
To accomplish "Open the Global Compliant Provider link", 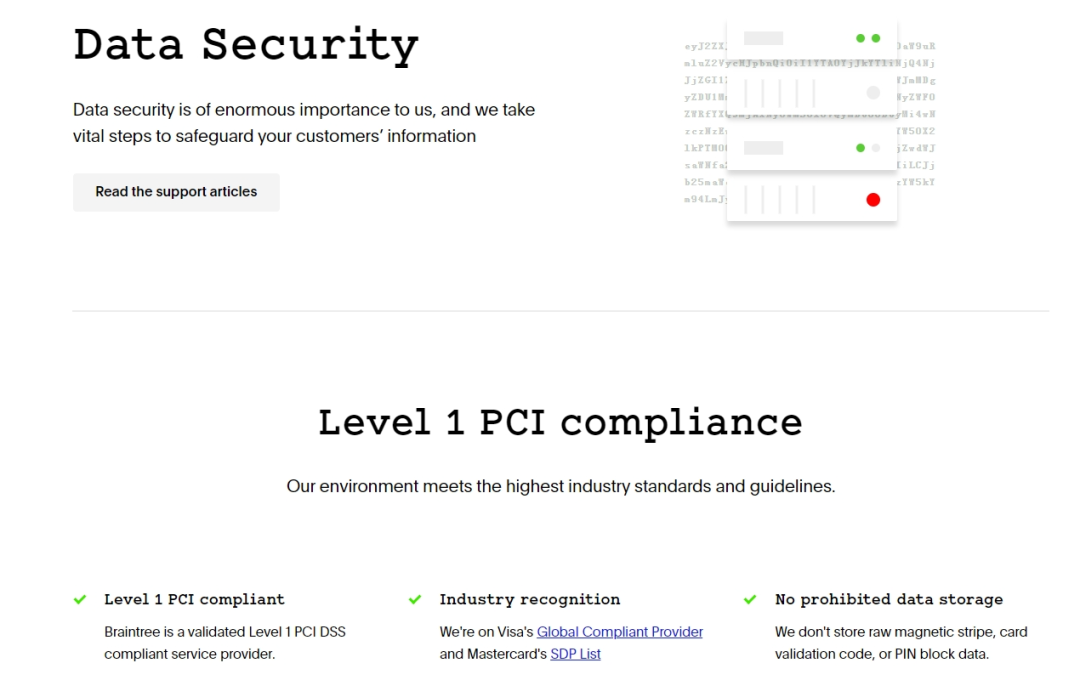I will click(619, 632).
